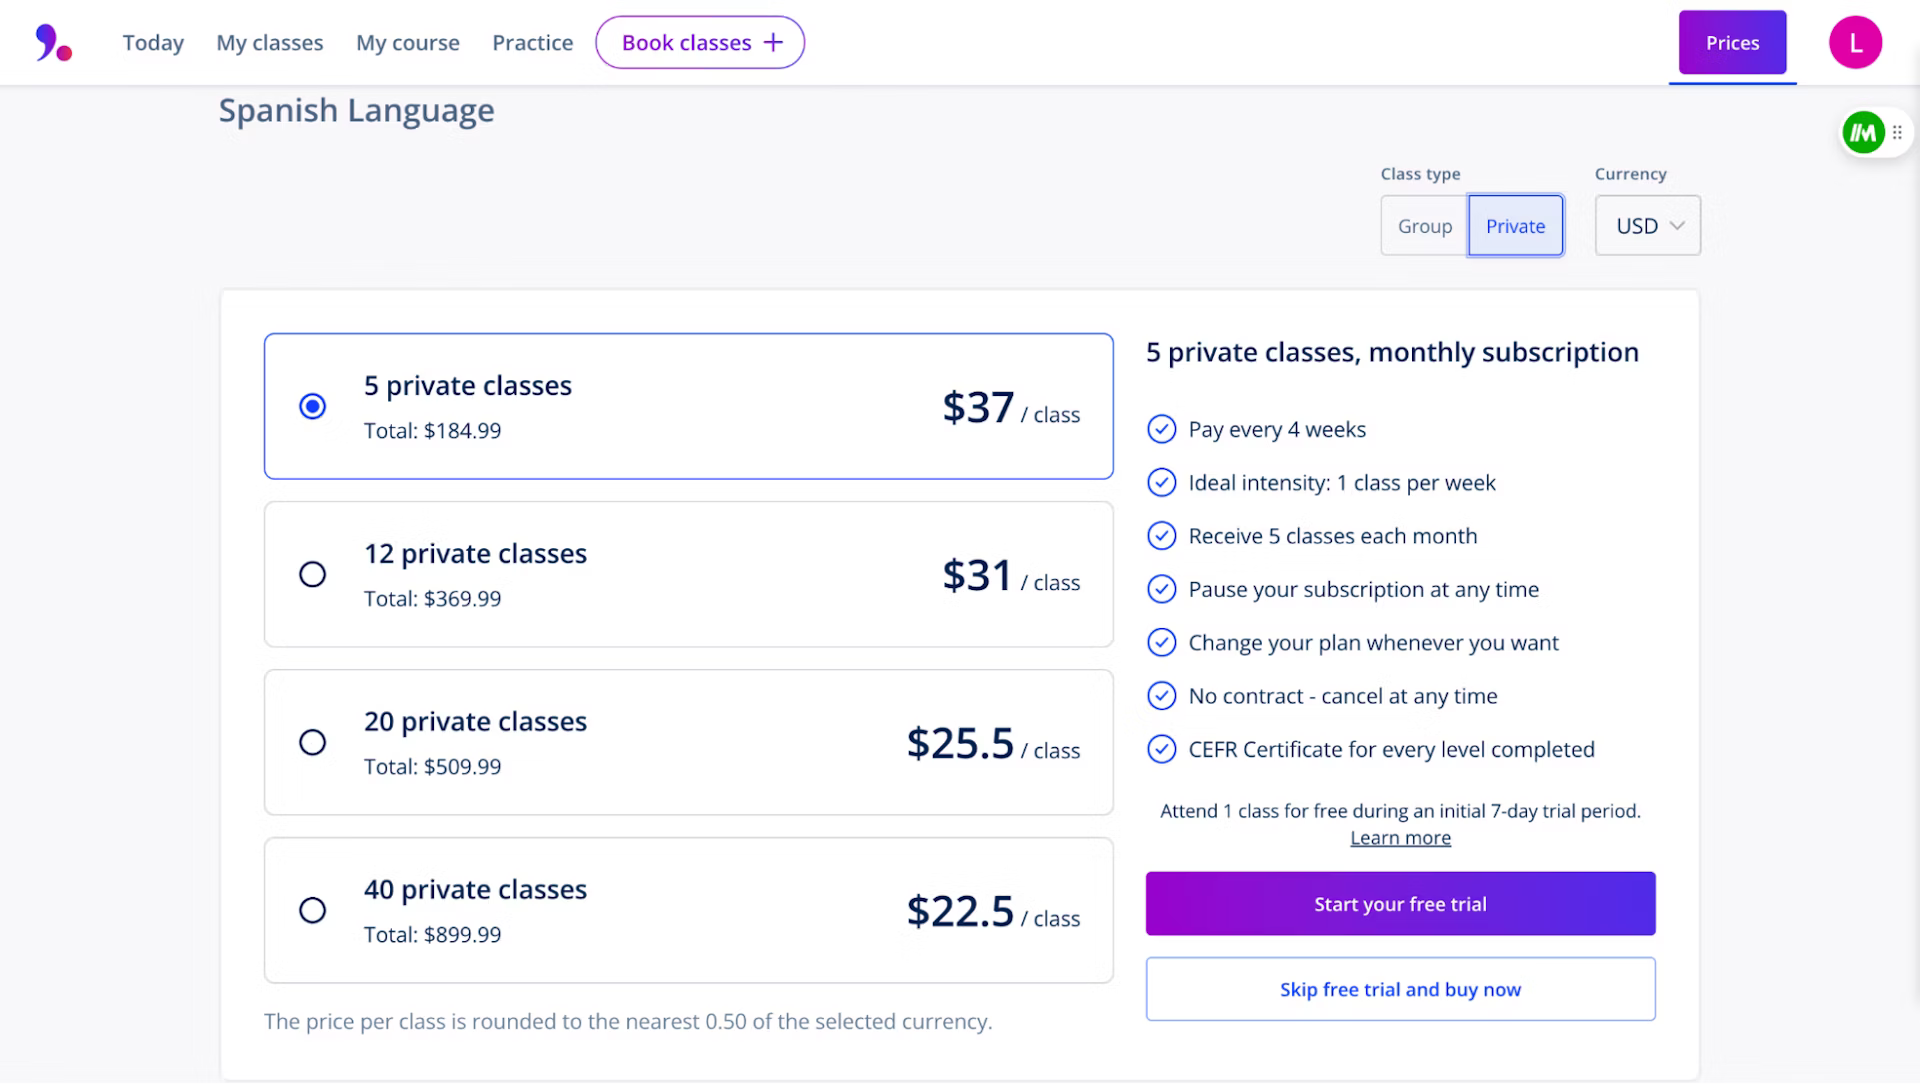Open the Prices page button
The image size is (1920, 1084).
(1732, 43)
